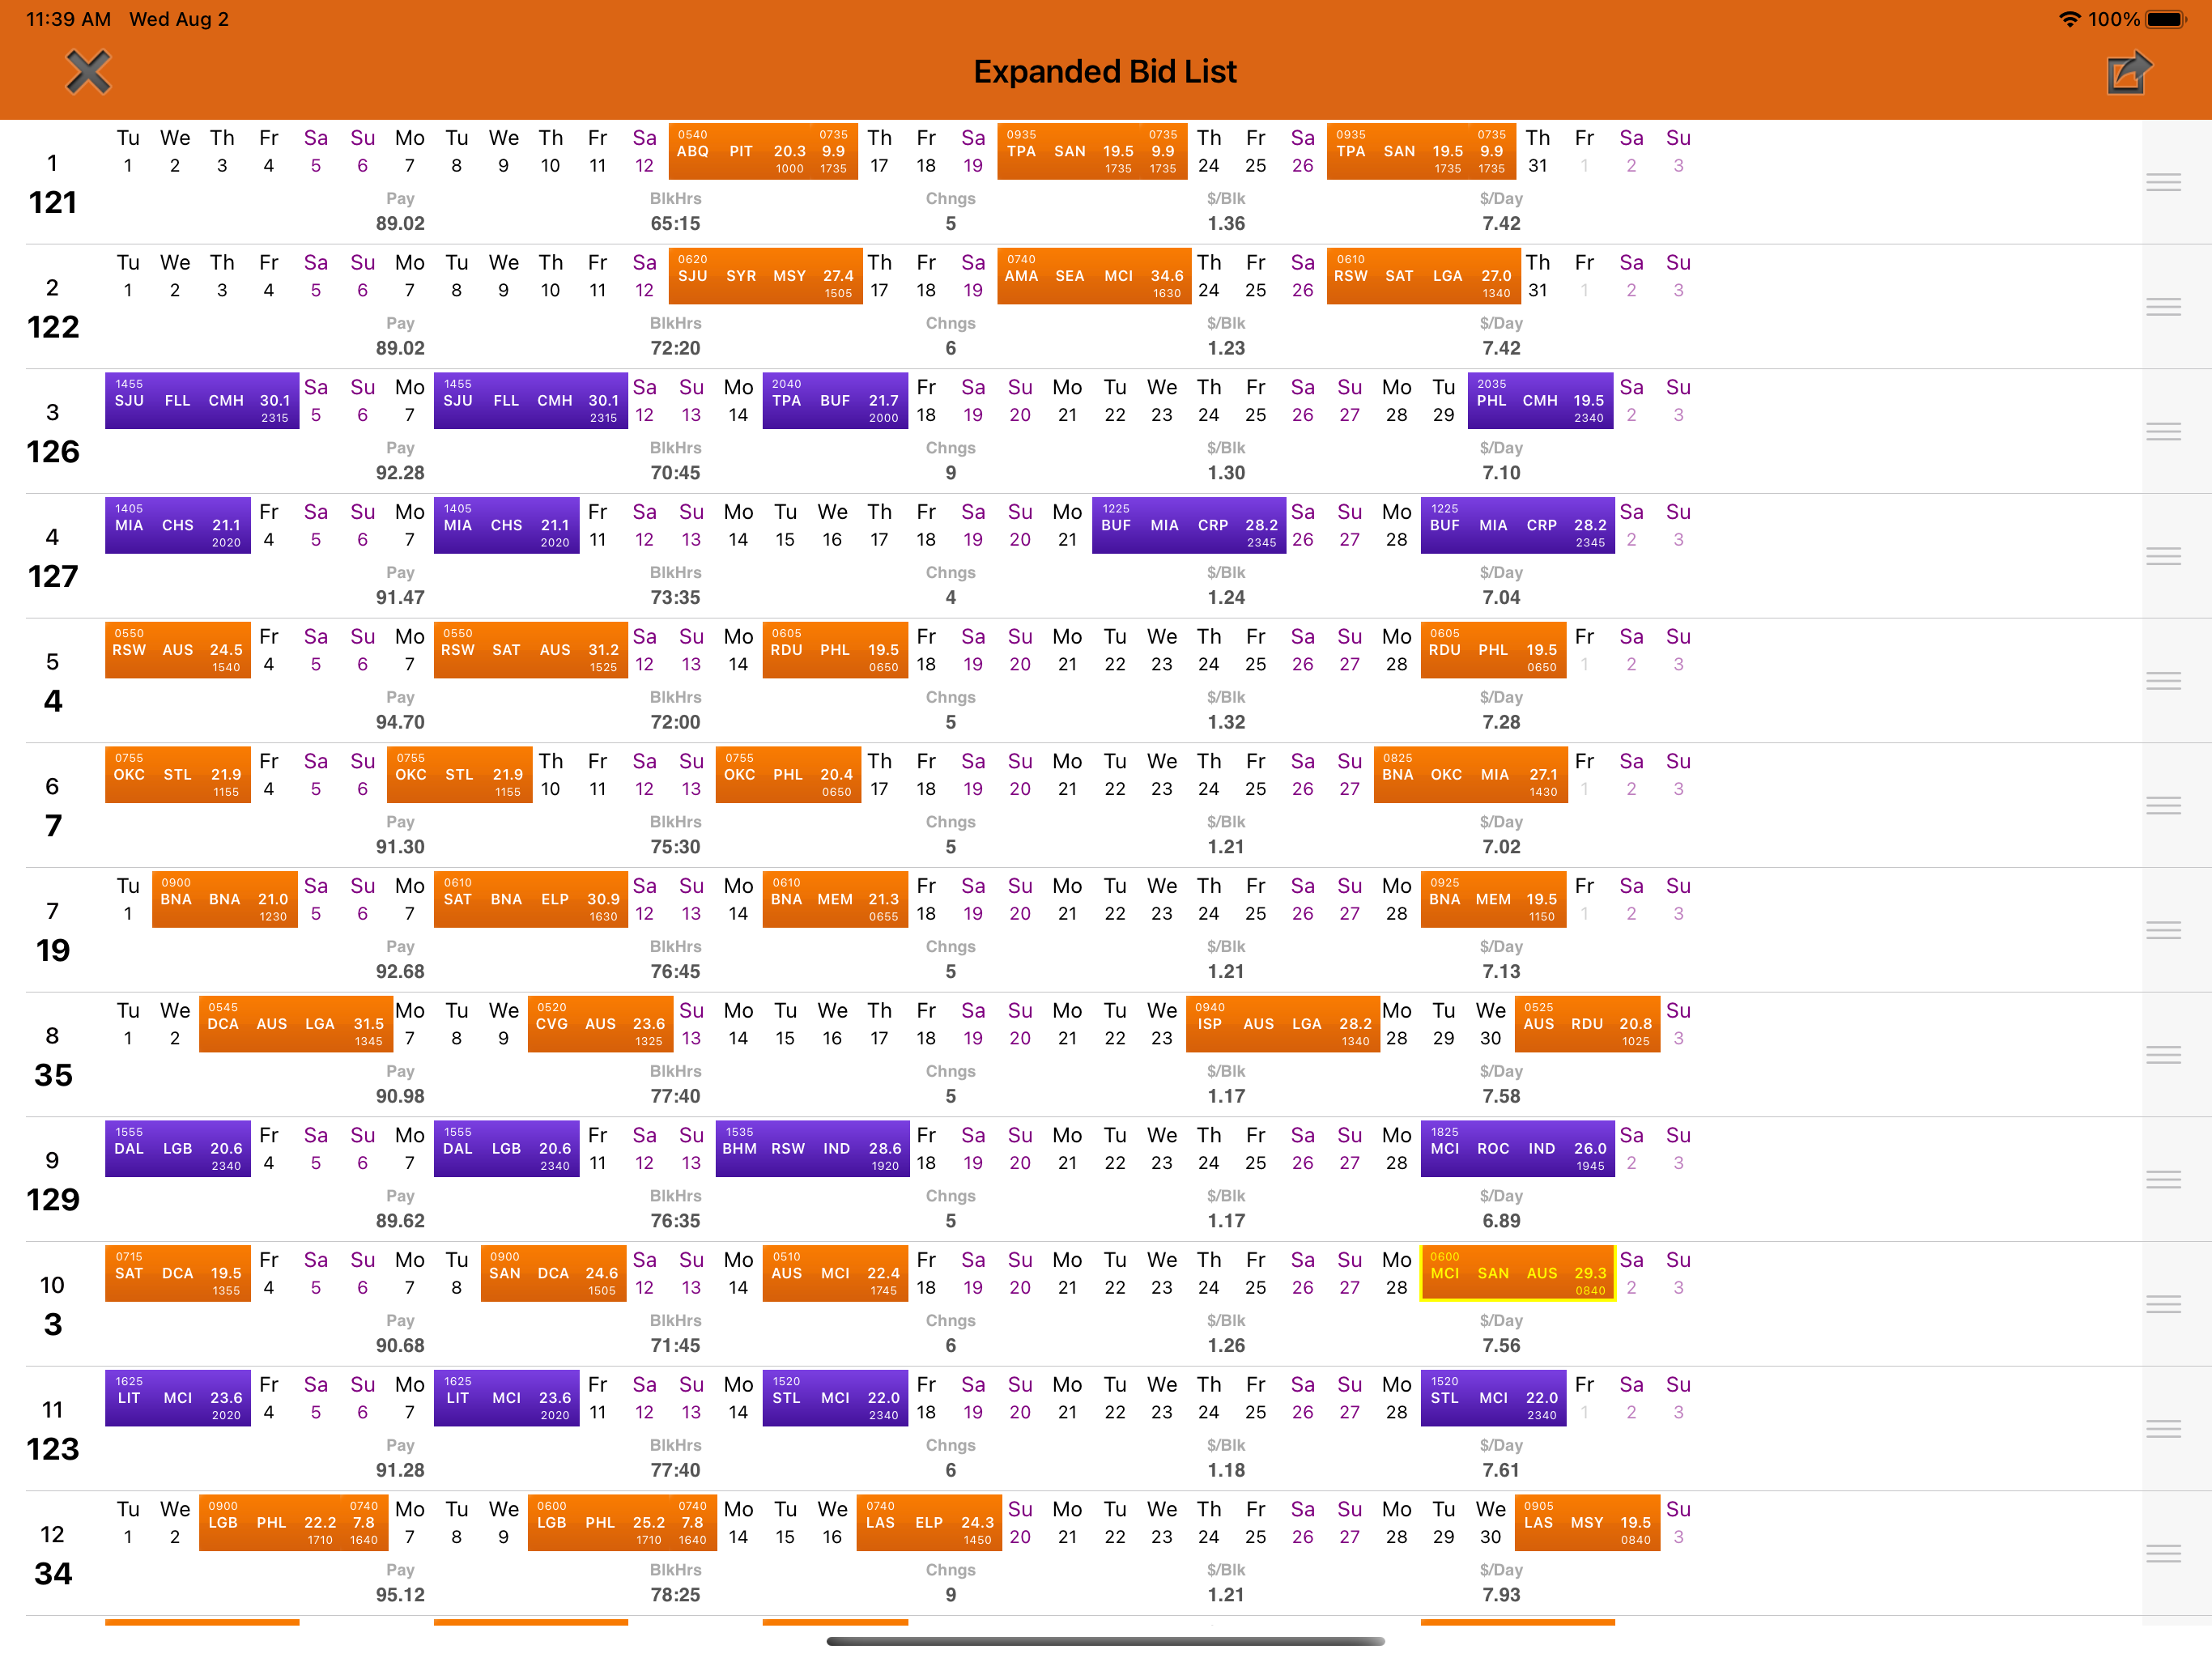Select the MCI ROC IND 26.0 trip

tap(1518, 1149)
